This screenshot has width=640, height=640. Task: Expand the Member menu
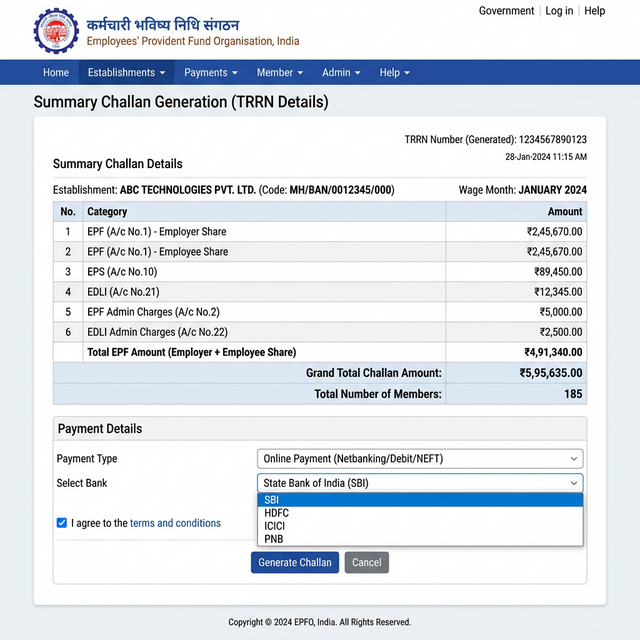(x=280, y=73)
